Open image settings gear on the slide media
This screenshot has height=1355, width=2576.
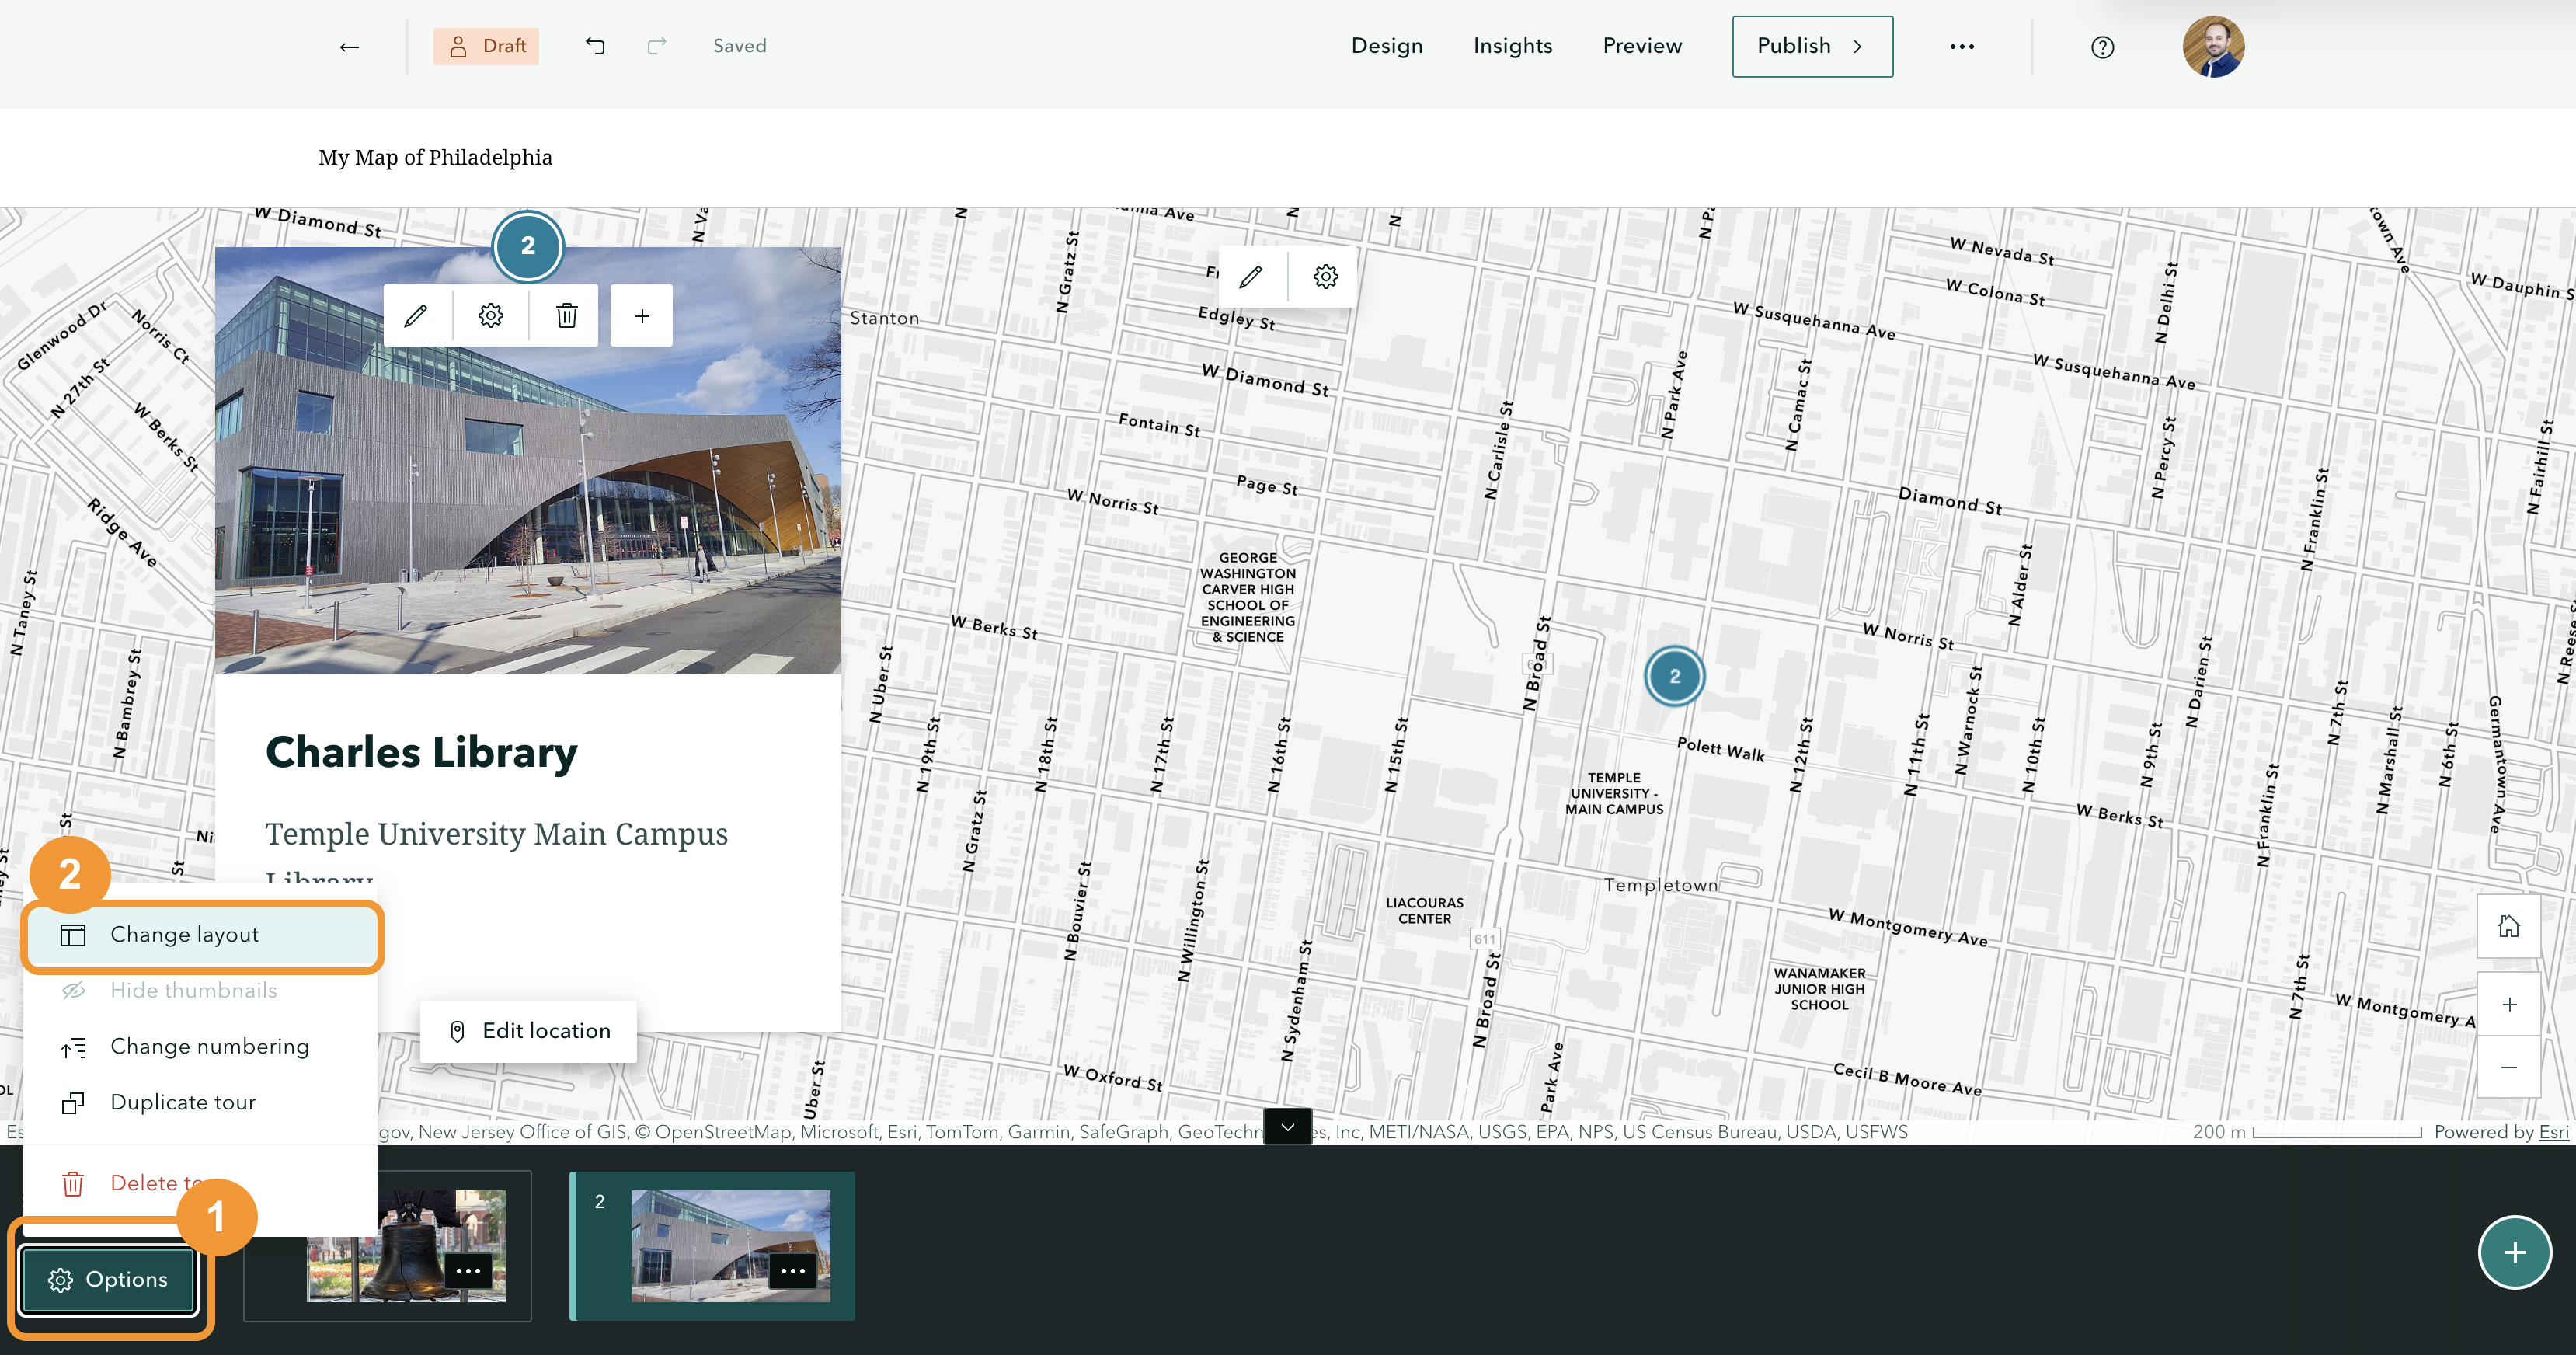coord(490,316)
